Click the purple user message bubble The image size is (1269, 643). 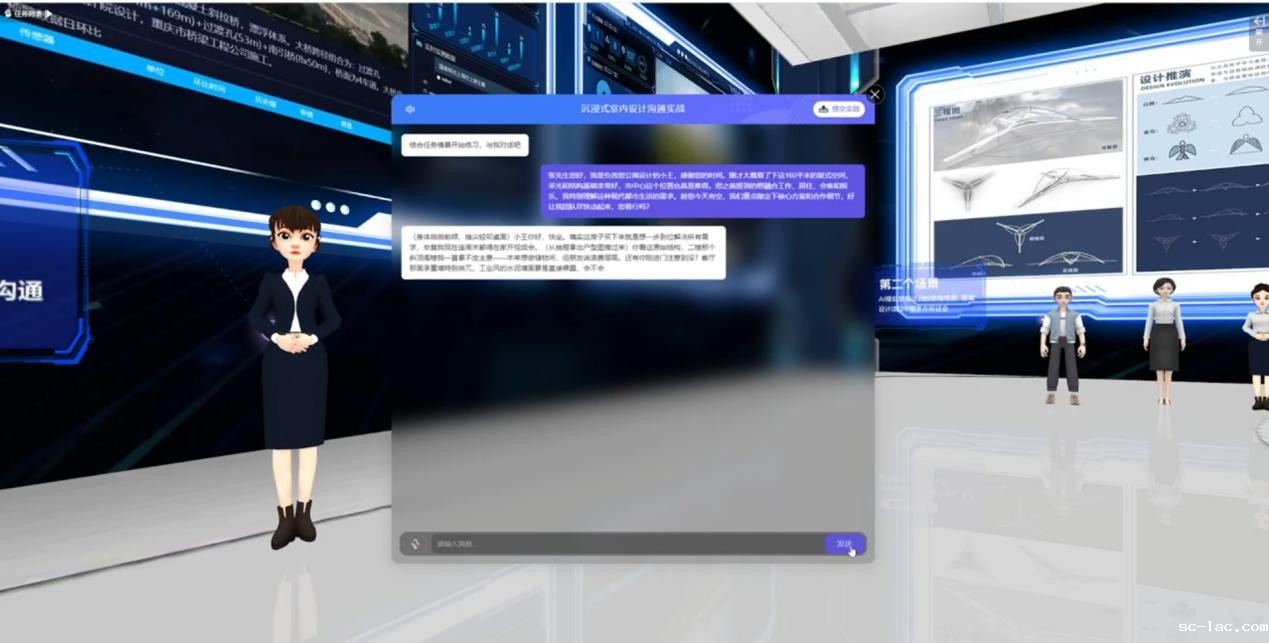[702, 191]
